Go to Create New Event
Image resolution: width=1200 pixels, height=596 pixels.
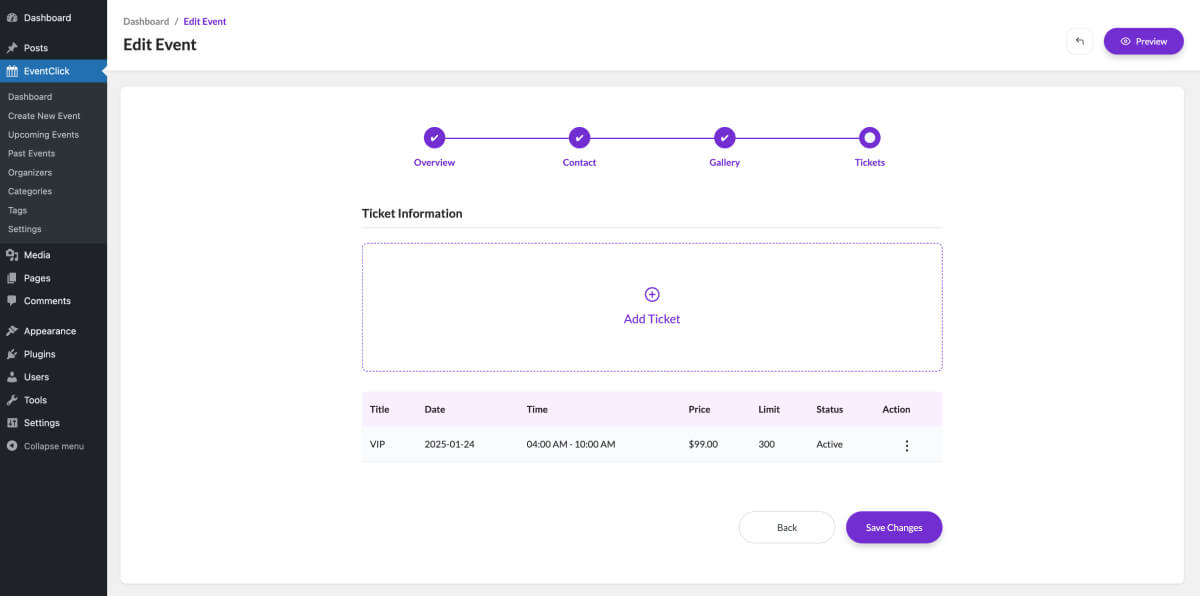(44, 116)
